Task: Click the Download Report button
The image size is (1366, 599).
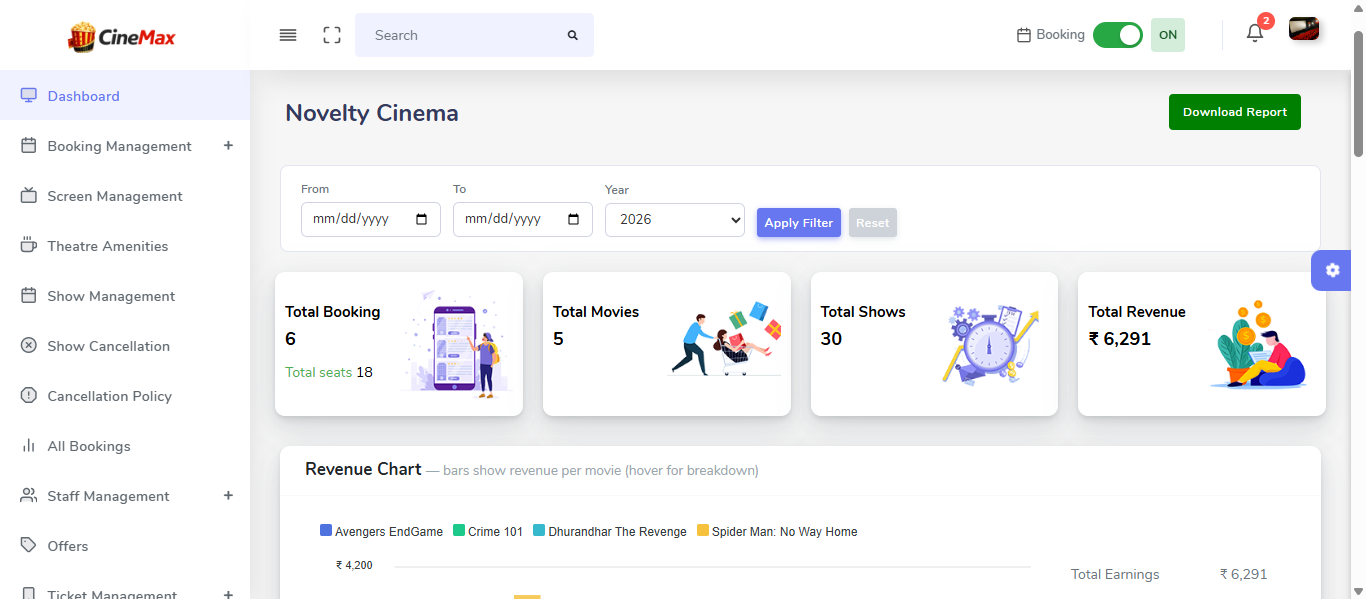Action: coord(1234,111)
